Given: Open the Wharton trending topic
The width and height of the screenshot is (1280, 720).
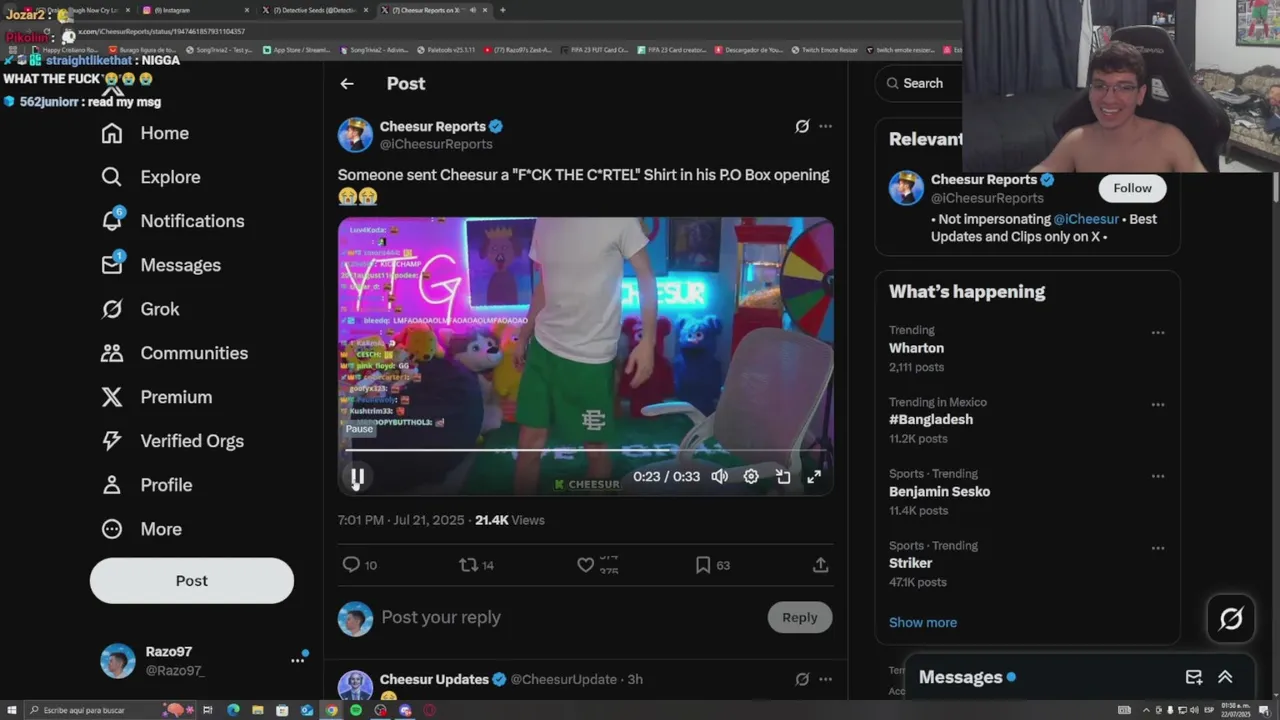Looking at the screenshot, I should point(916,348).
